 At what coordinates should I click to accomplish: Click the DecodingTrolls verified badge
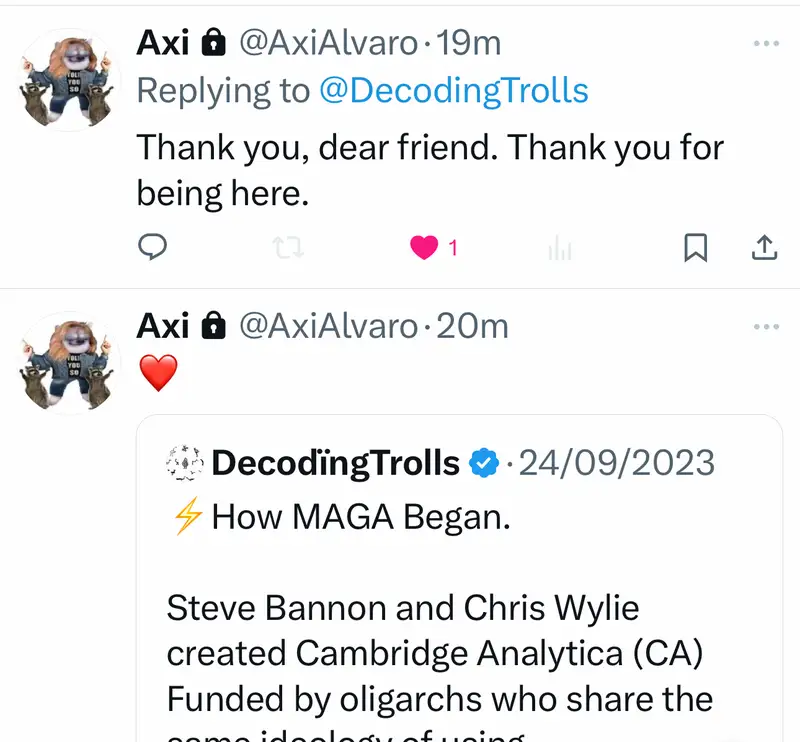(485, 464)
